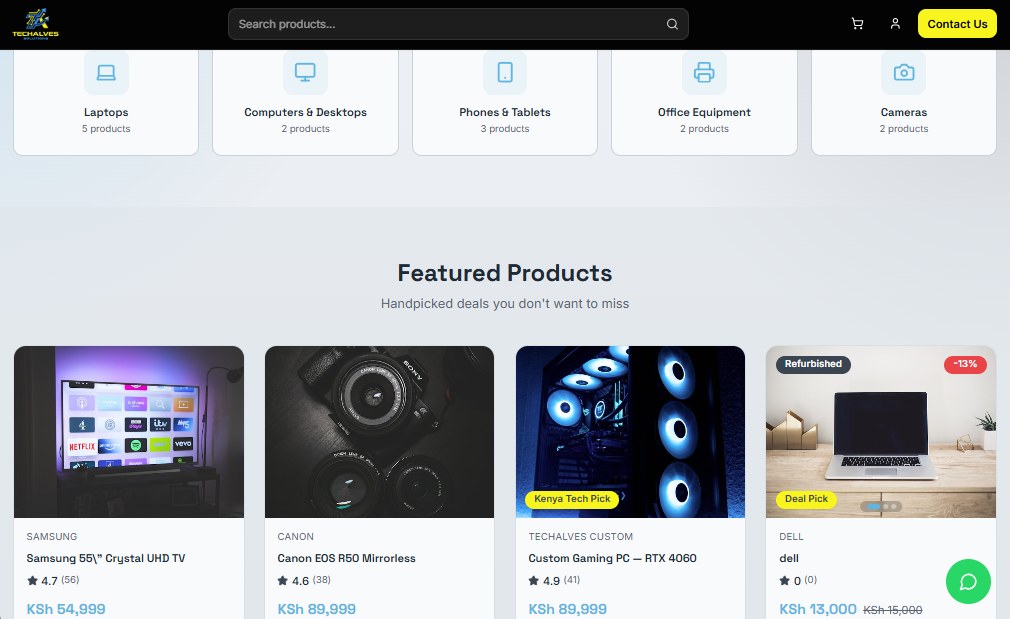
Task: Open the Gaming PC product image
Action: pyautogui.click(x=630, y=432)
